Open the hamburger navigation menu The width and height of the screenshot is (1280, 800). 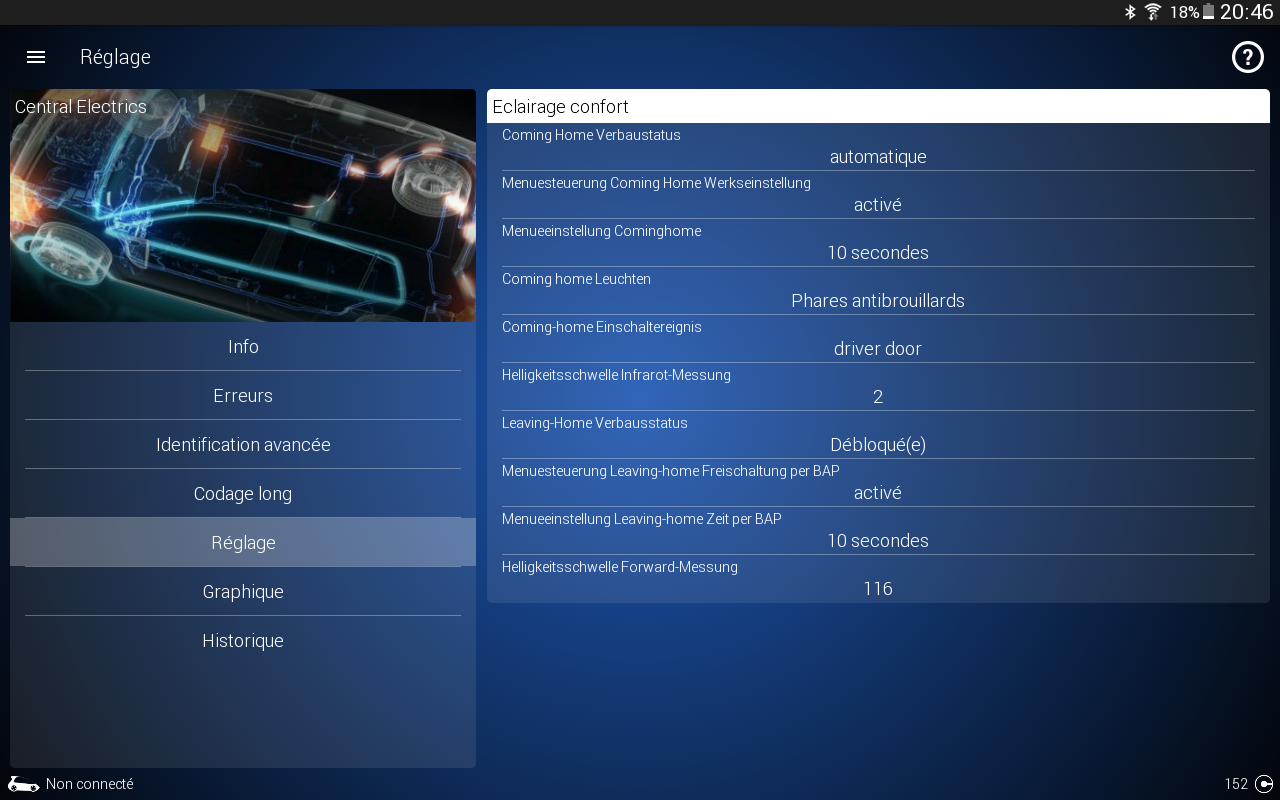point(36,57)
